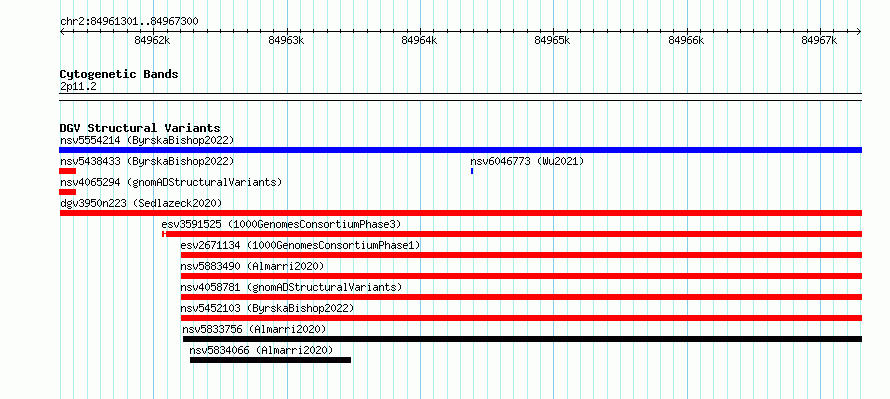Open nsv5883490 (Almarri2020) label
The image size is (890, 399).
point(252,266)
